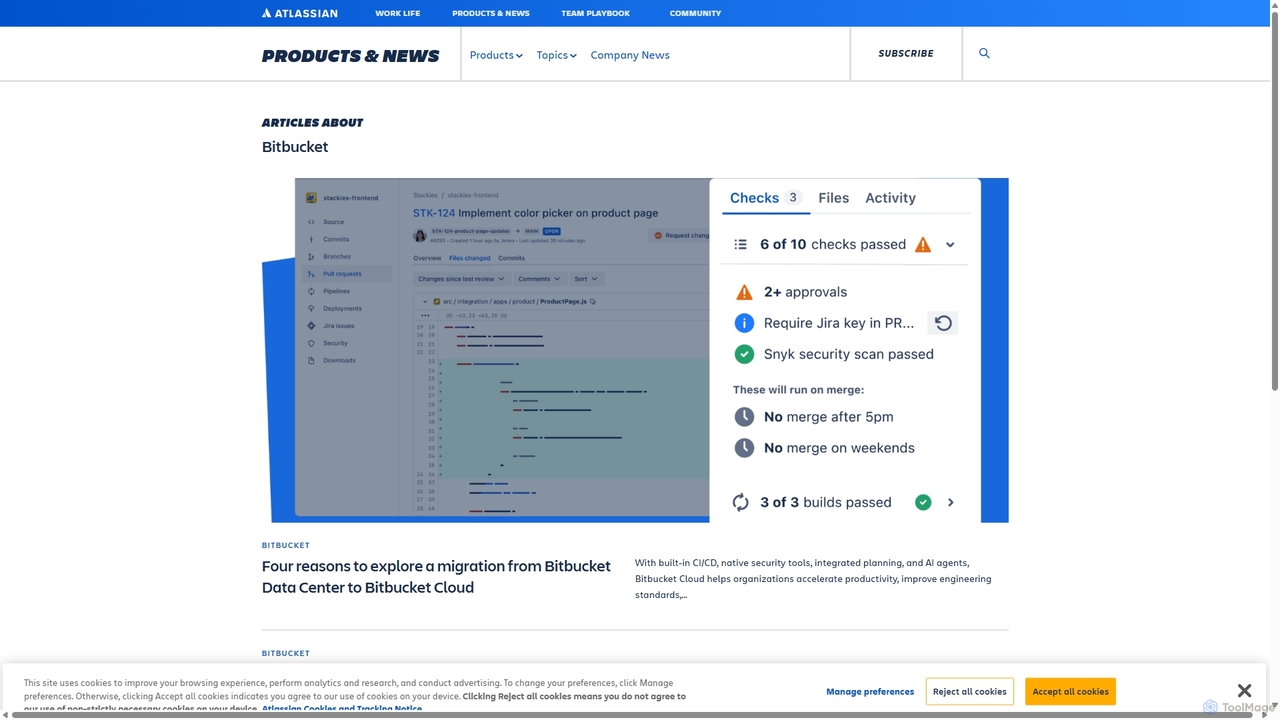Open the search magnifier icon
Image resolution: width=1280 pixels, height=720 pixels.
tap(984, 53)
